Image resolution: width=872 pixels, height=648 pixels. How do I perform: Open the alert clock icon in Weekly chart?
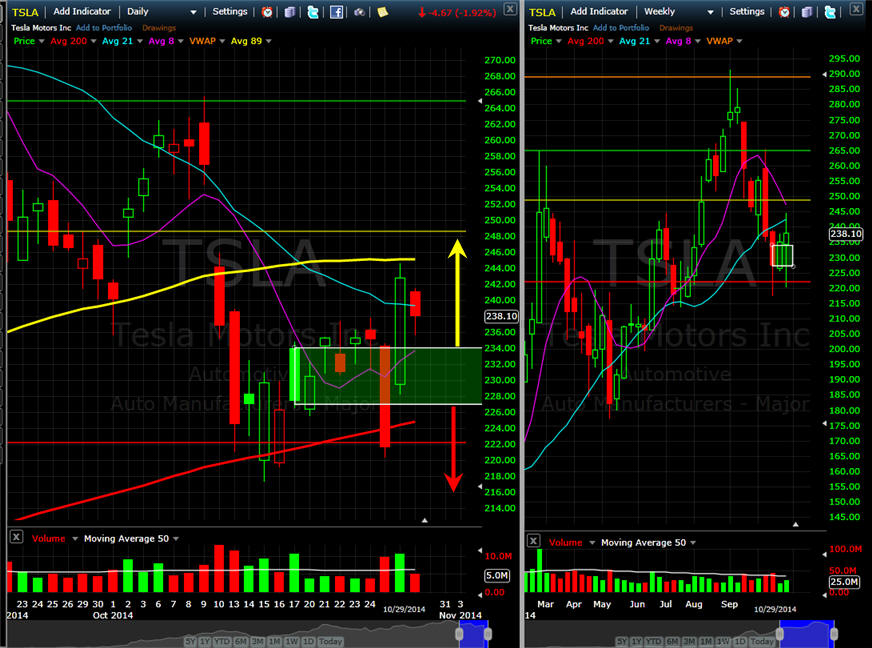coord(784,12)
